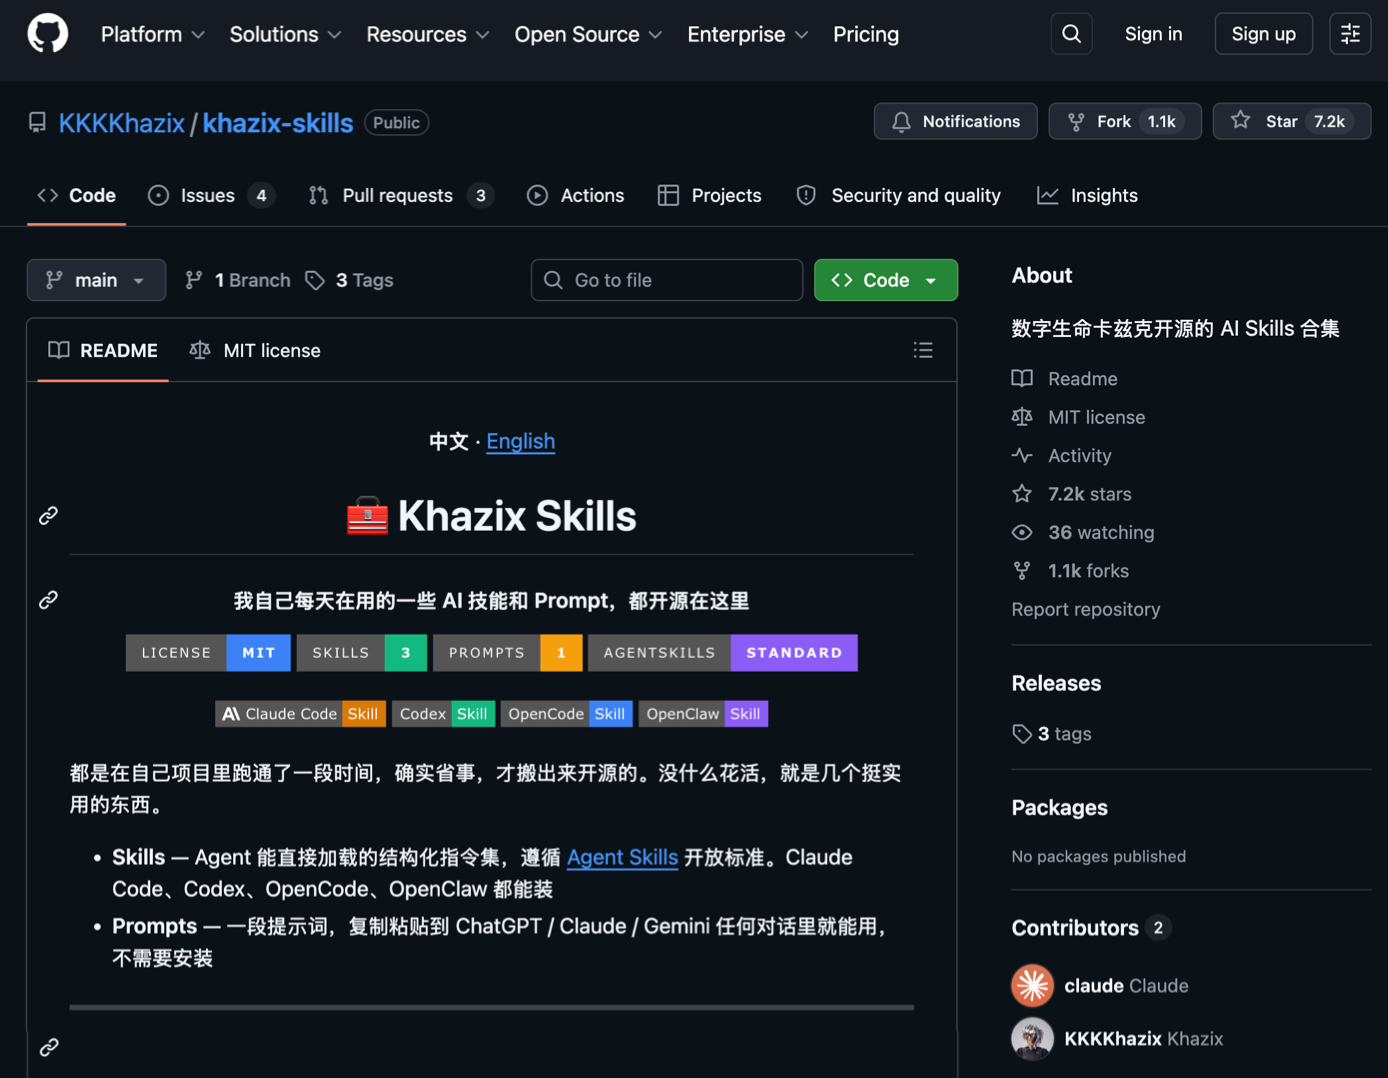Image resolution: width=1388 pixels, height=1078 pixels.
Task: Open the Releases heading link
Action: click(x=1056, y=683)
